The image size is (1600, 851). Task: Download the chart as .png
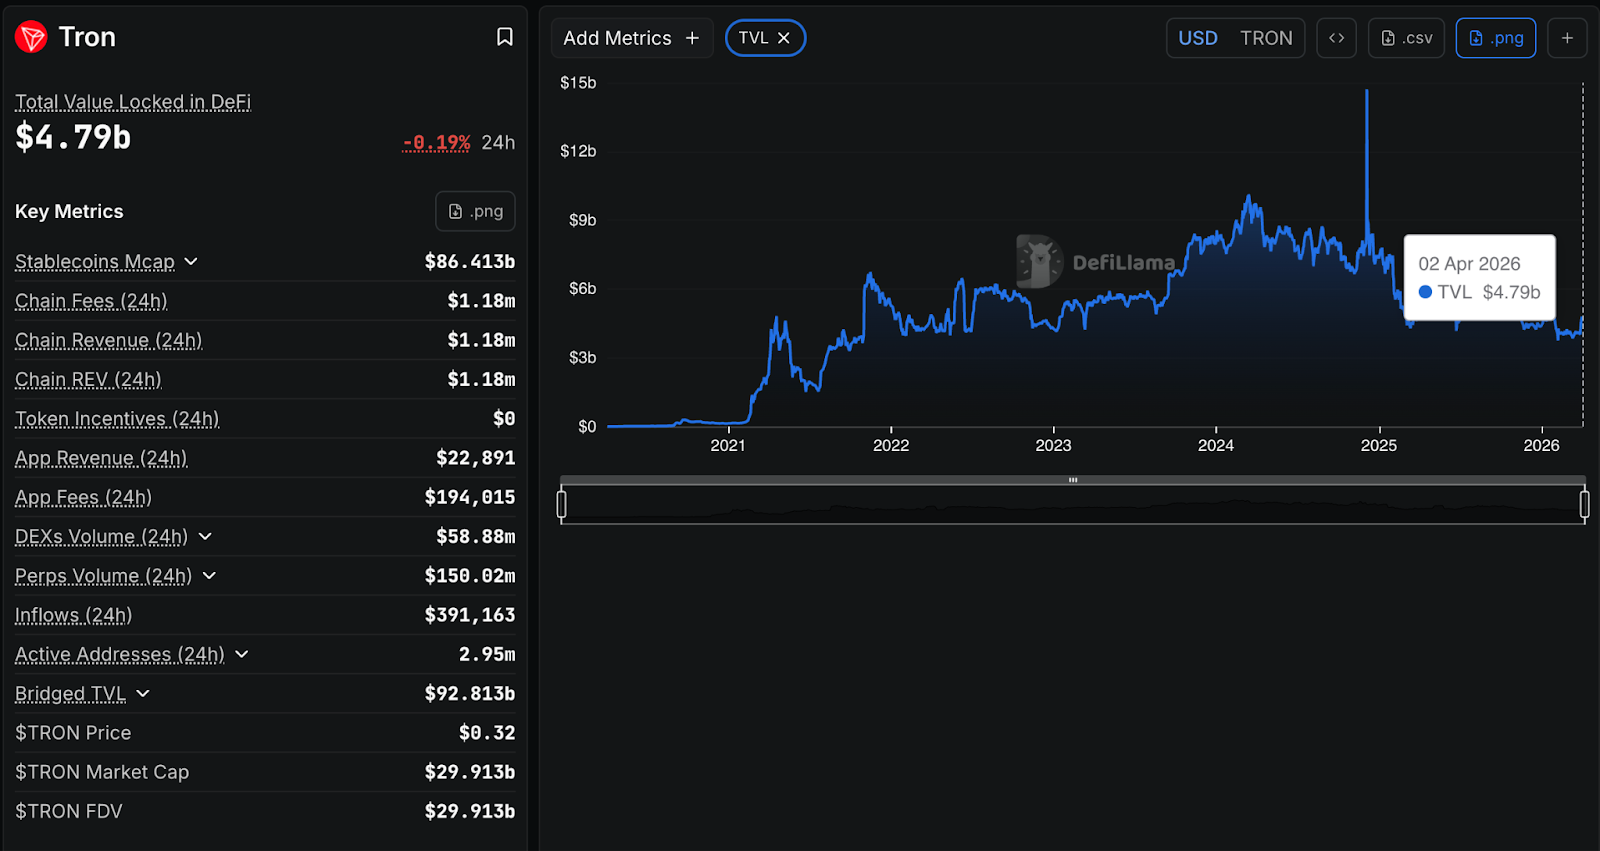pos(1495,38)
